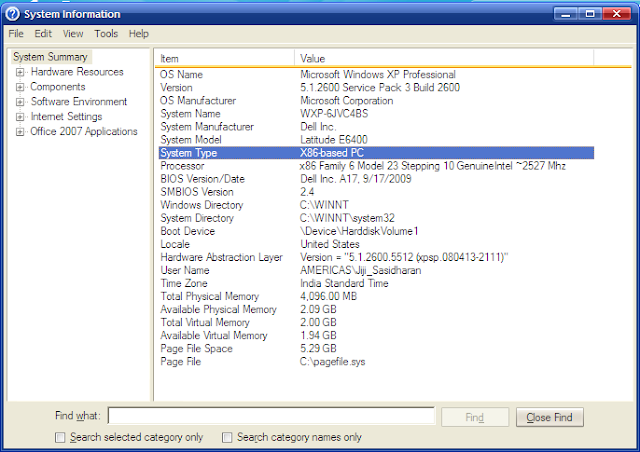The image size is (640, 452).
Task: Select Components tree item
Action: [58, 87]
